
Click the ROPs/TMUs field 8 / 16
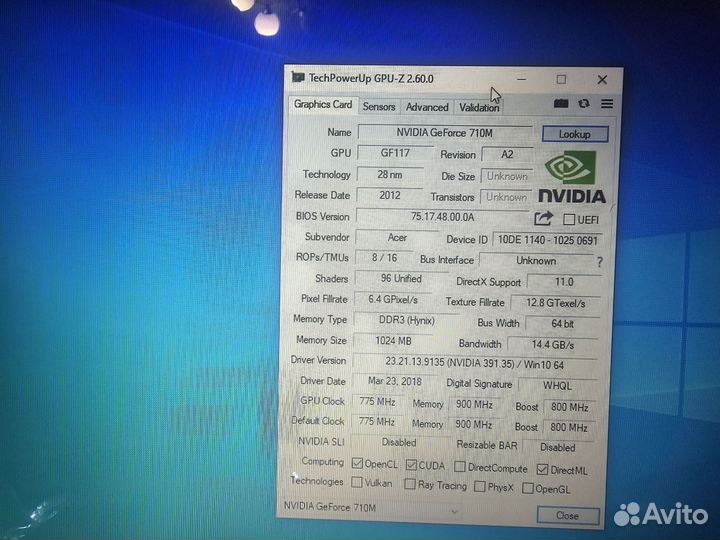point(384,258)
